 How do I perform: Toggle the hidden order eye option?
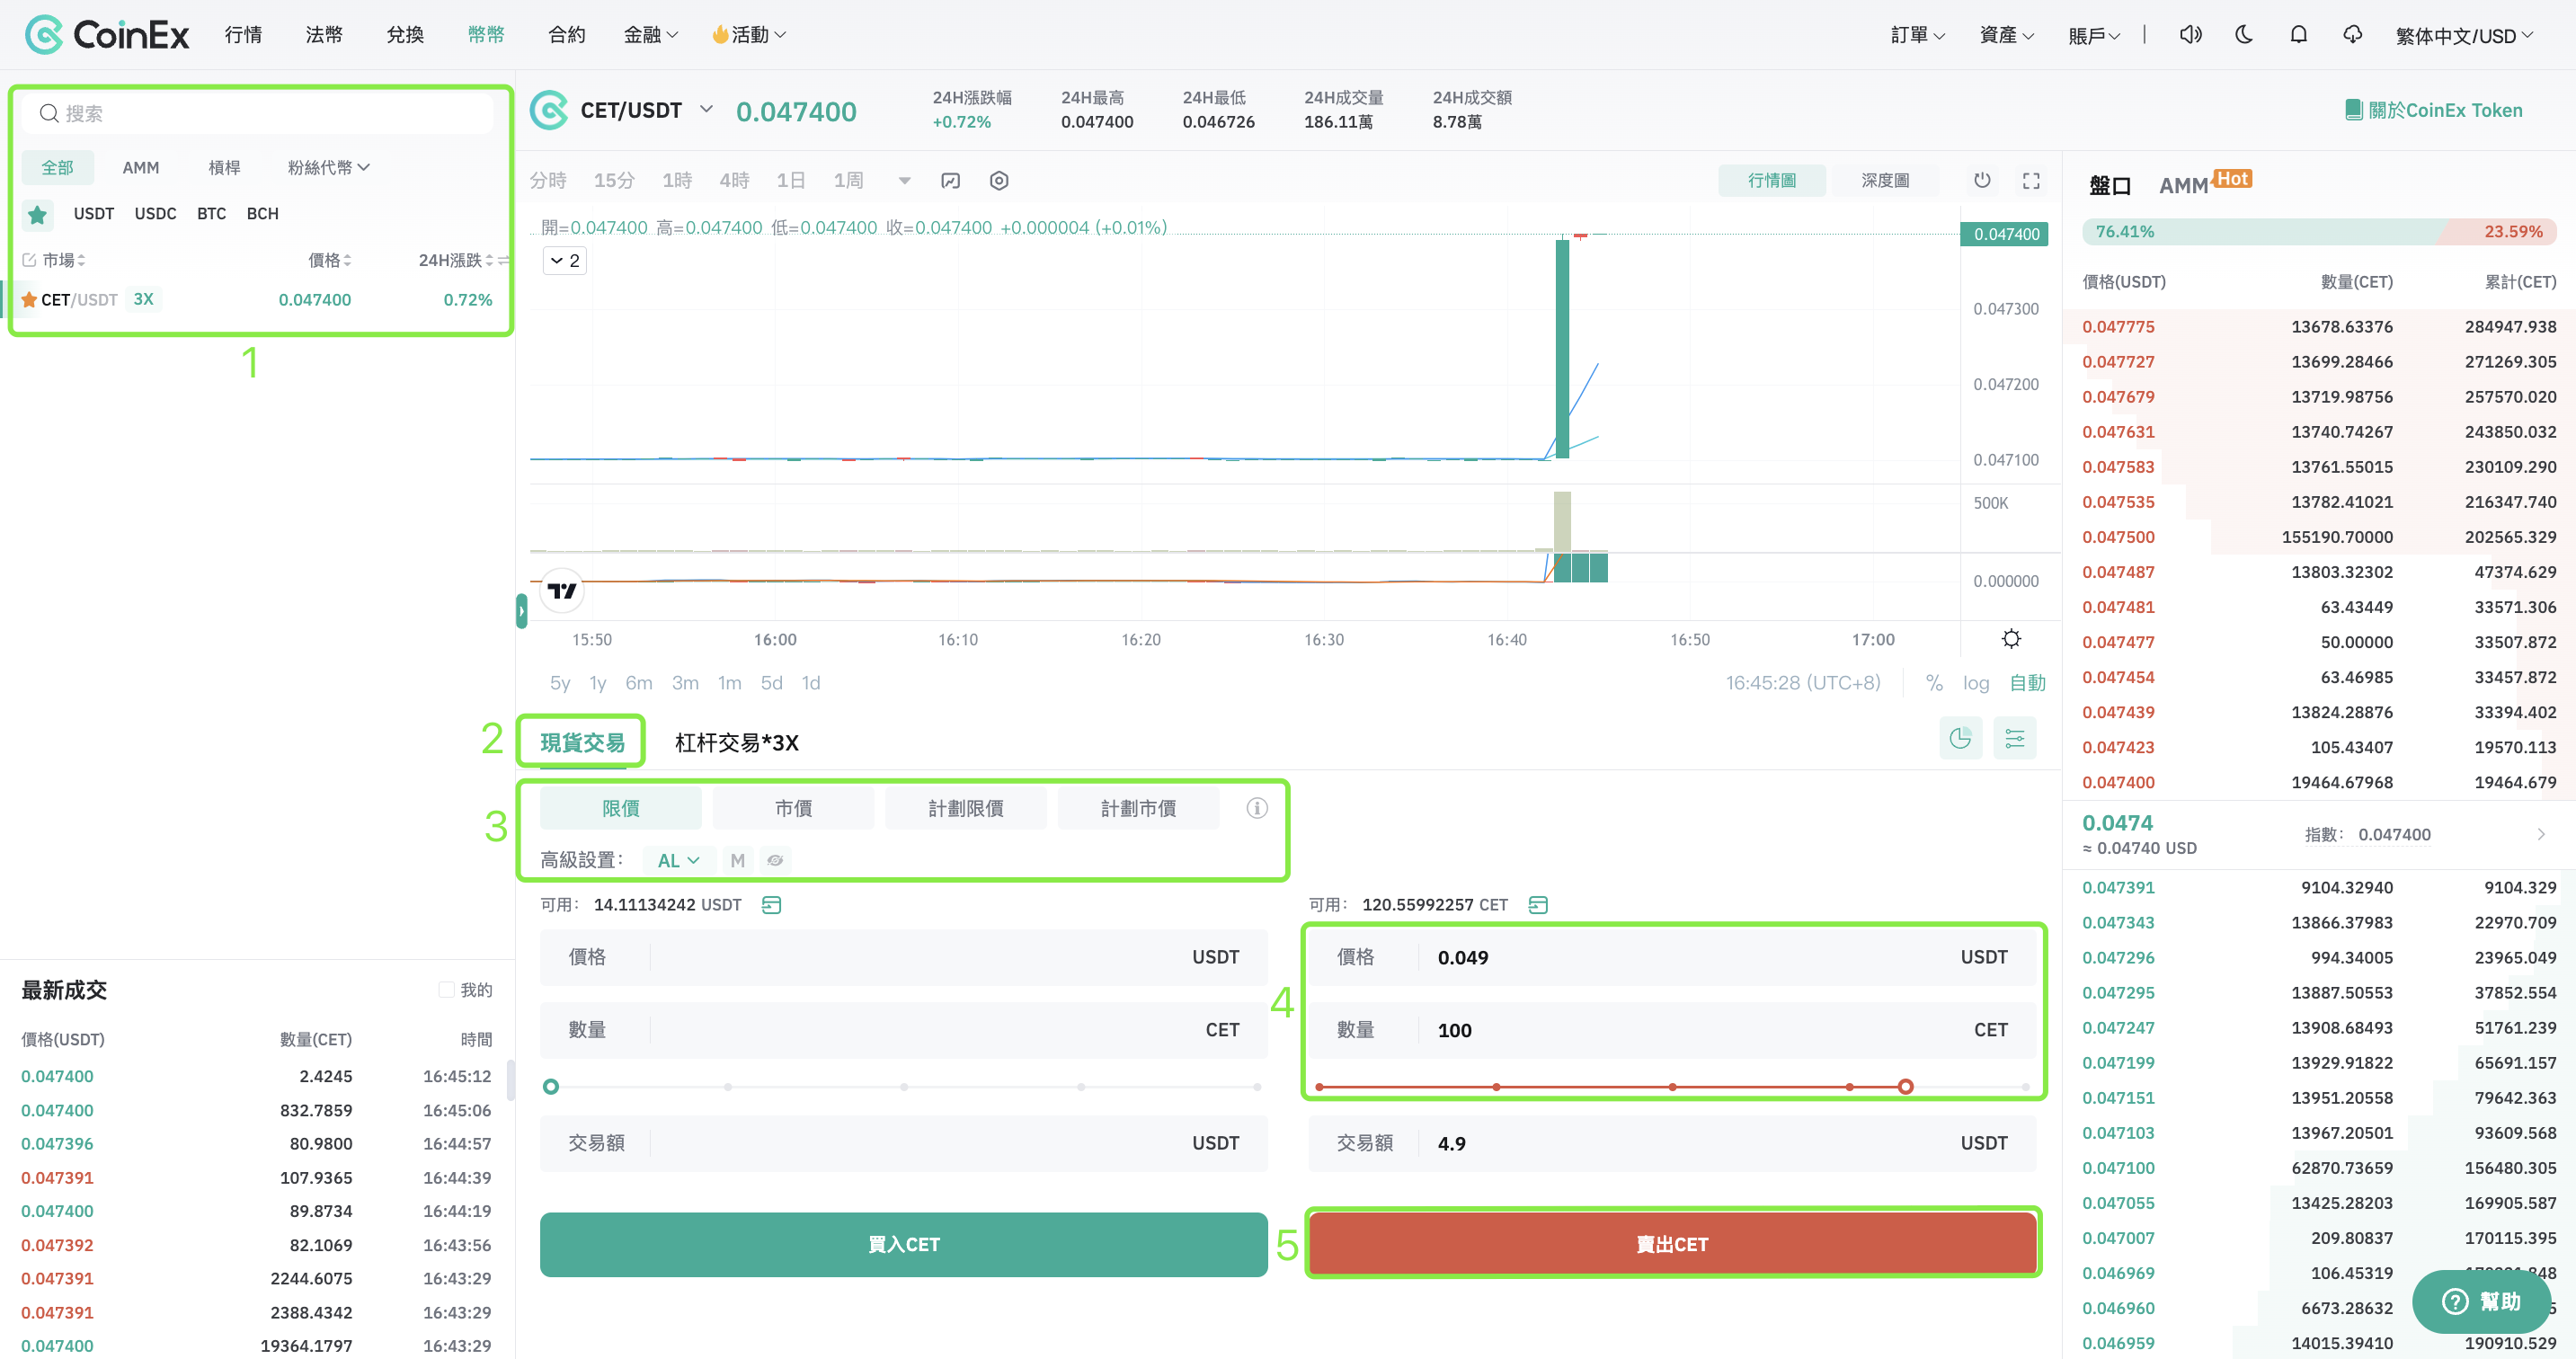click(x=775, y=860)
